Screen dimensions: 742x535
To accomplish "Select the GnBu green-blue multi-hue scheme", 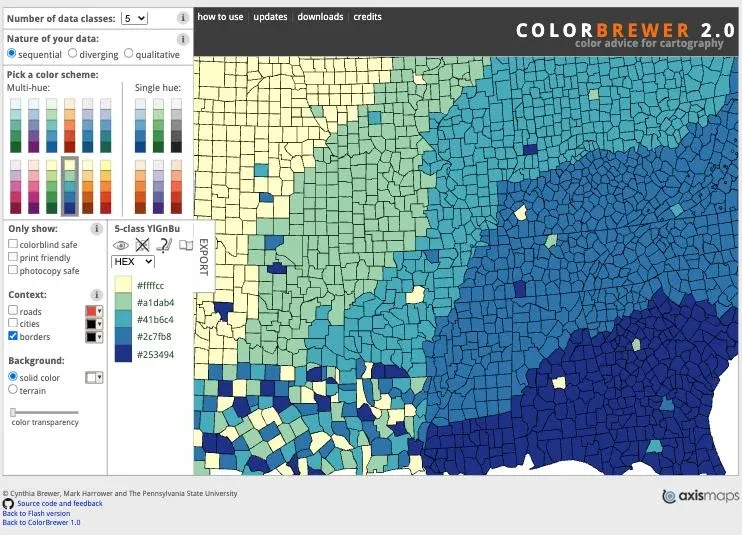I will [x=52, y=125].
